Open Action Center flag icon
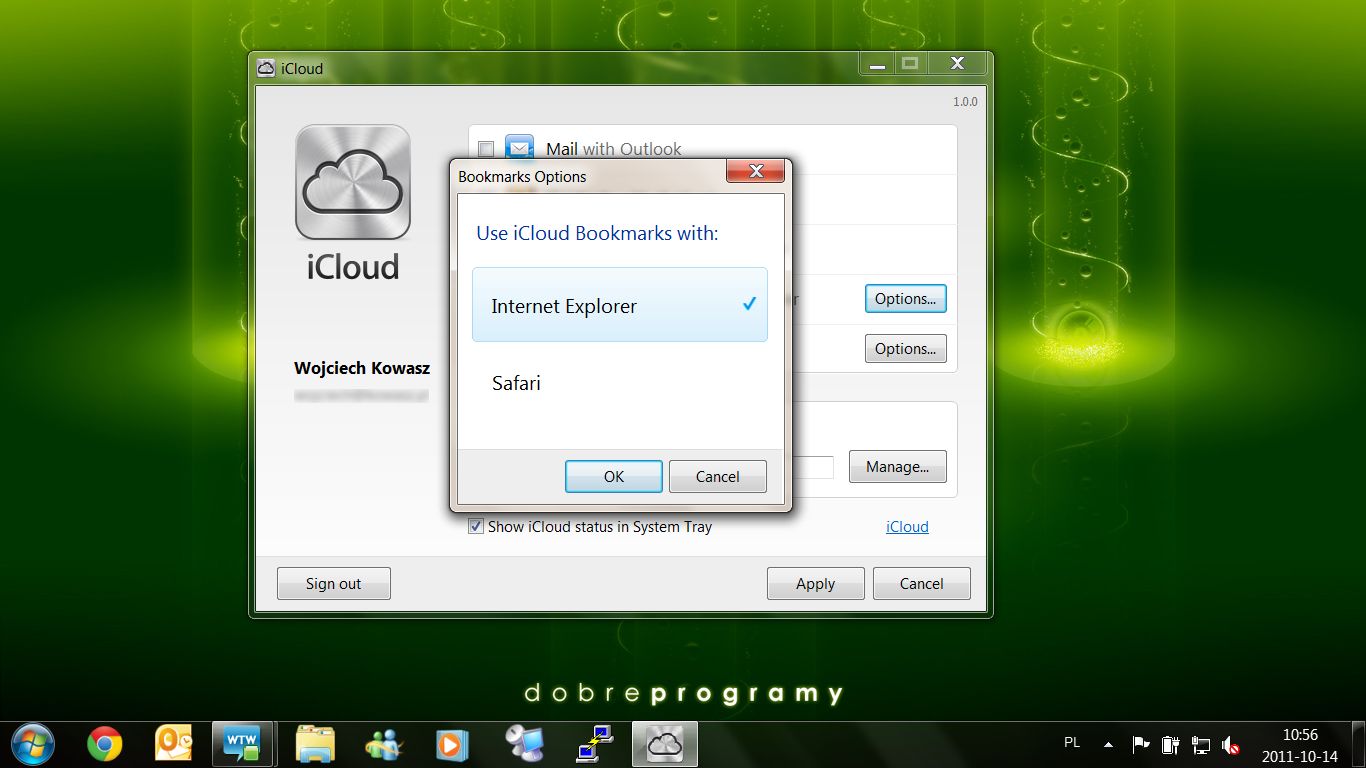Image resolution: width=1366 pixels, height=768 pixels. [x=1140, y=745]
